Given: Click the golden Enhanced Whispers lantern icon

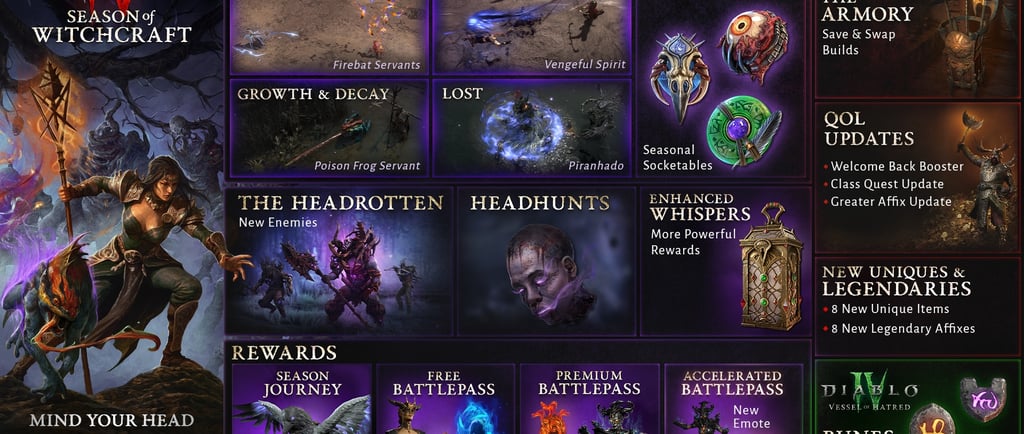Looking at the screenshot, I should [771, 266].
